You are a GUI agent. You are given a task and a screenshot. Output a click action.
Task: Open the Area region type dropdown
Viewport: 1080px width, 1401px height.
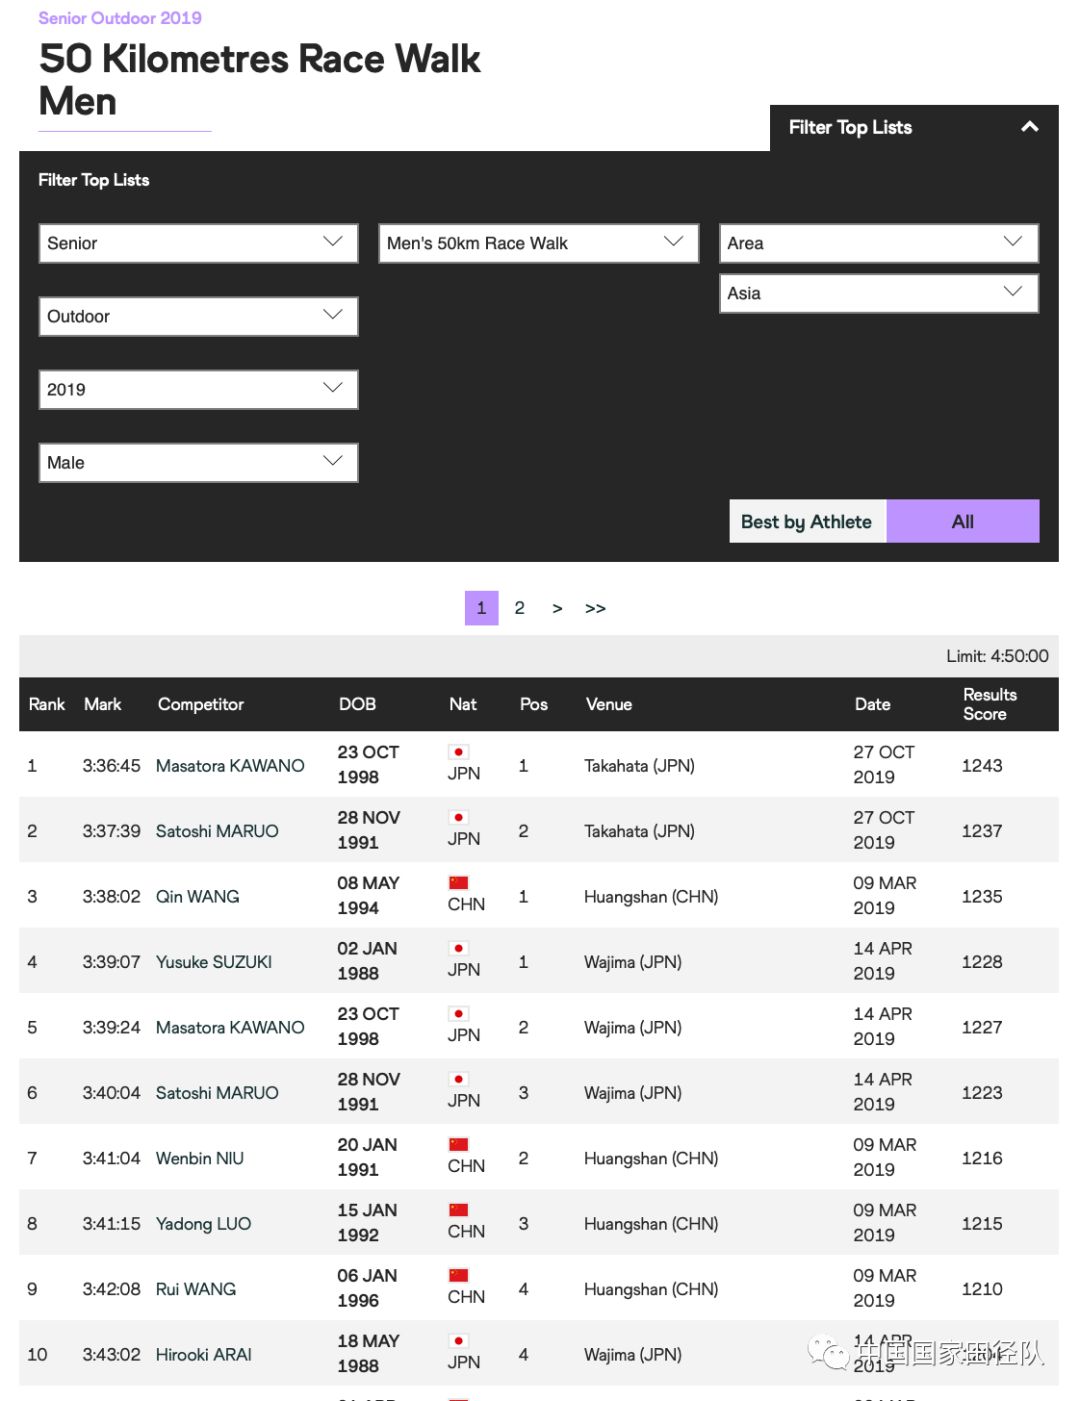(x=879, y=243)
